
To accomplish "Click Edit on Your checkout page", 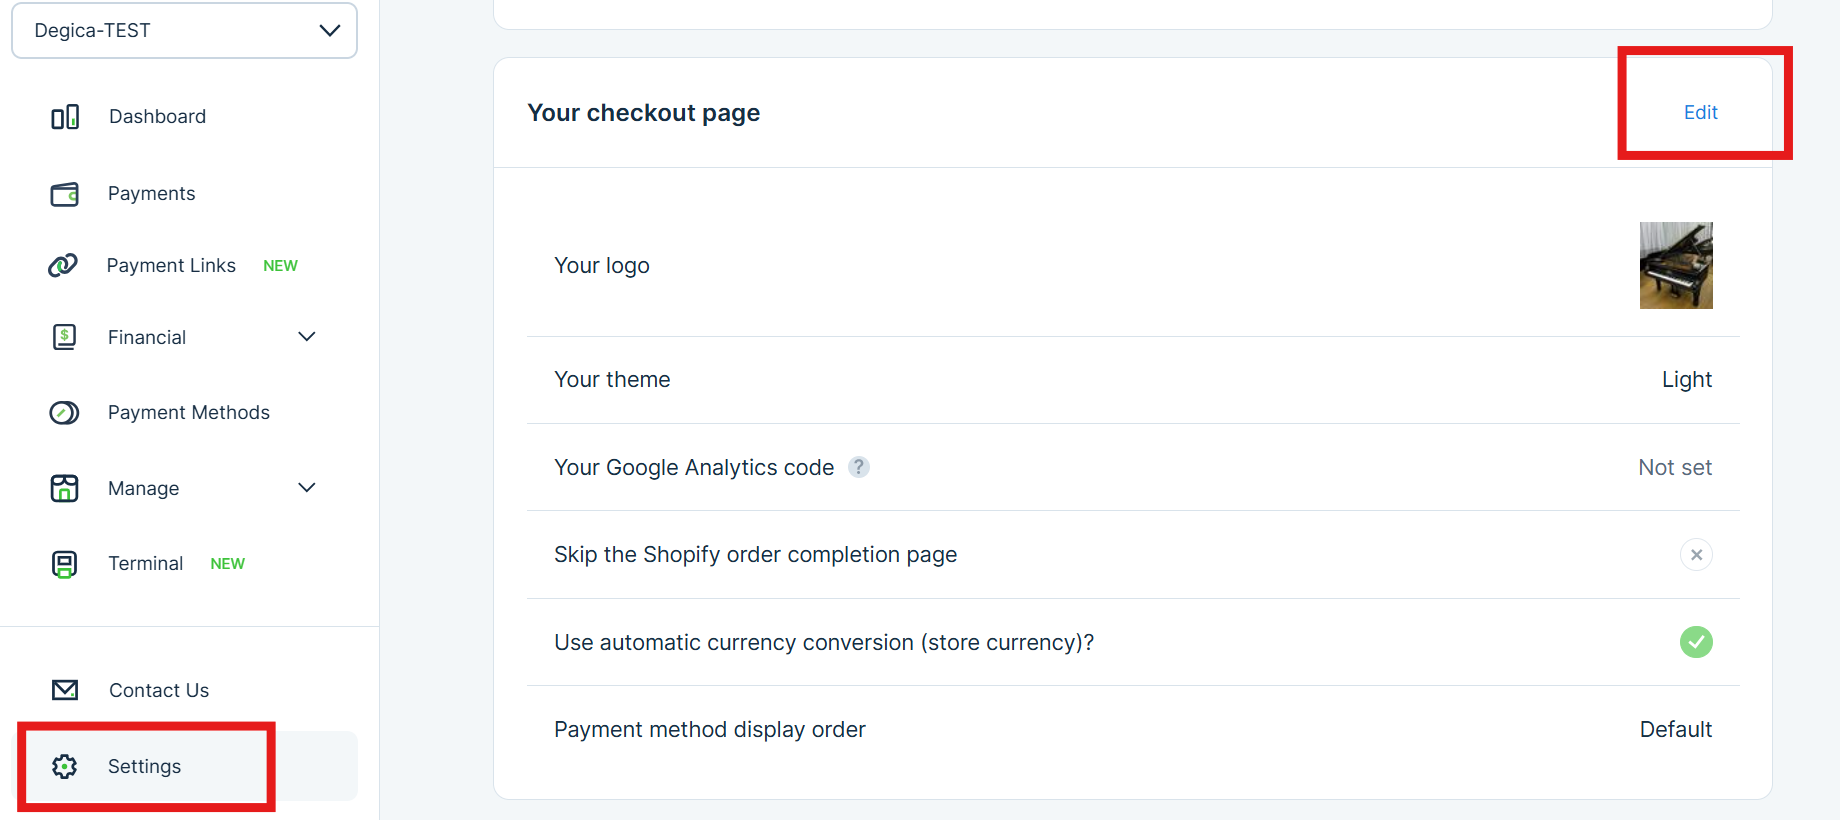I will 1700,113.
